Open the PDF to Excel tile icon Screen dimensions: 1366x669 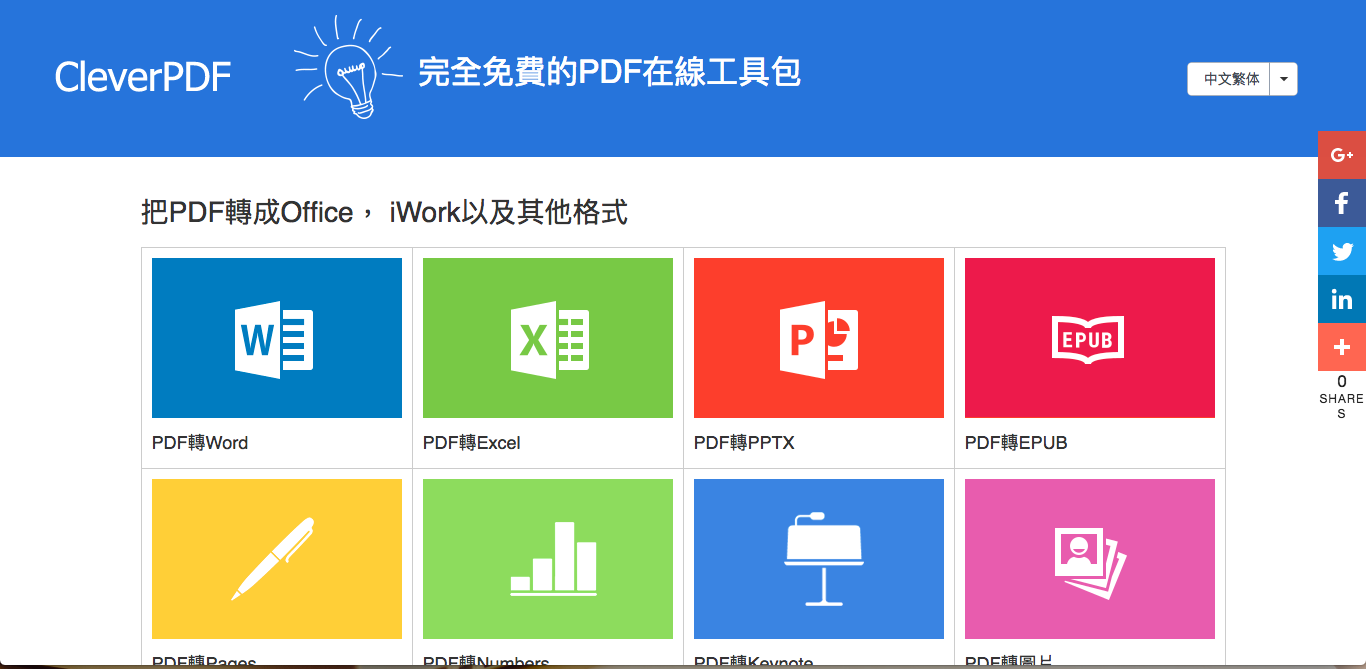click(548, 338)
